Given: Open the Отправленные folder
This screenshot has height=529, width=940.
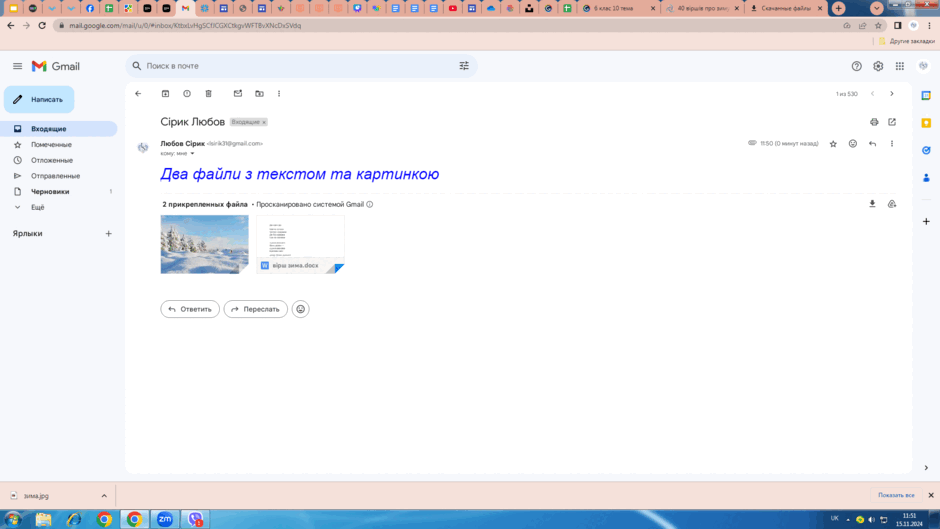Looking at the screenshot, I should (x=55, y=176).
